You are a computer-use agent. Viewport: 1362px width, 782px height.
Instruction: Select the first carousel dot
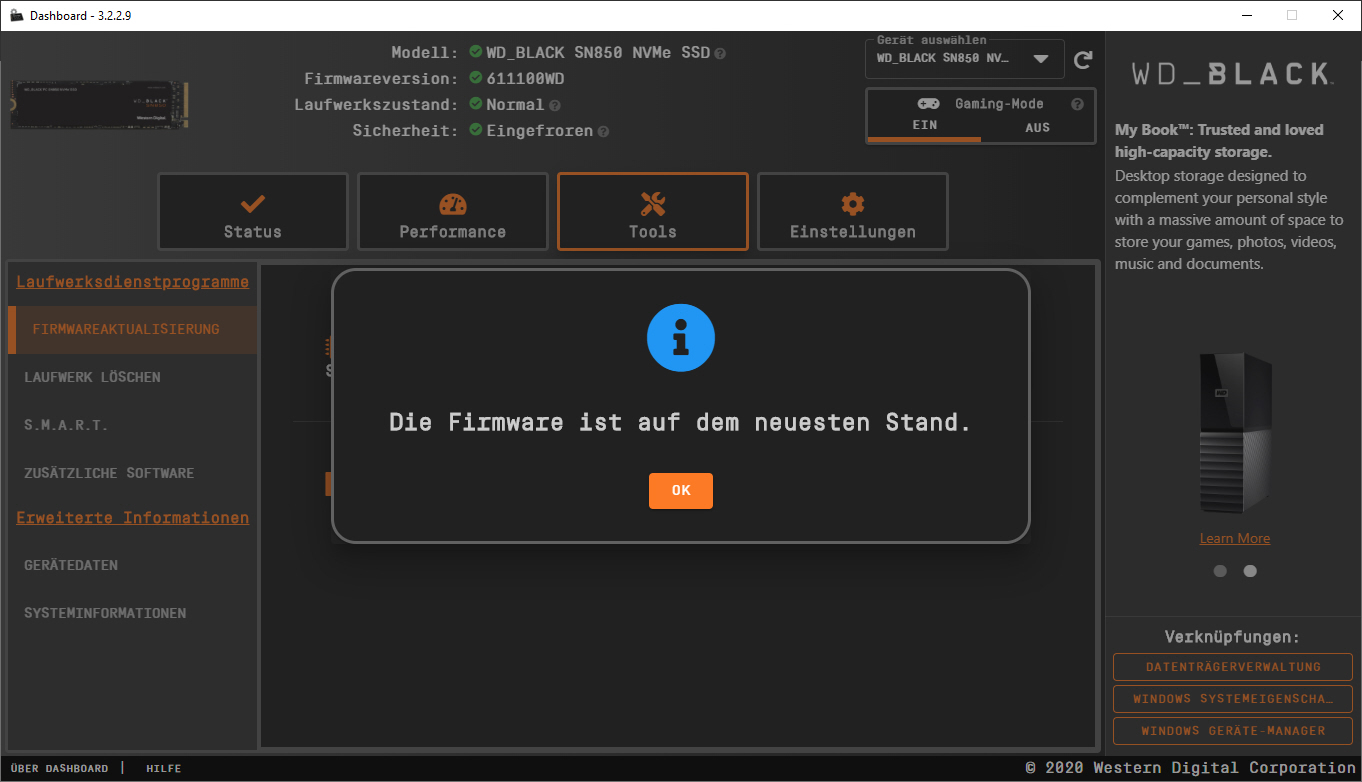tap(1220, 571)
